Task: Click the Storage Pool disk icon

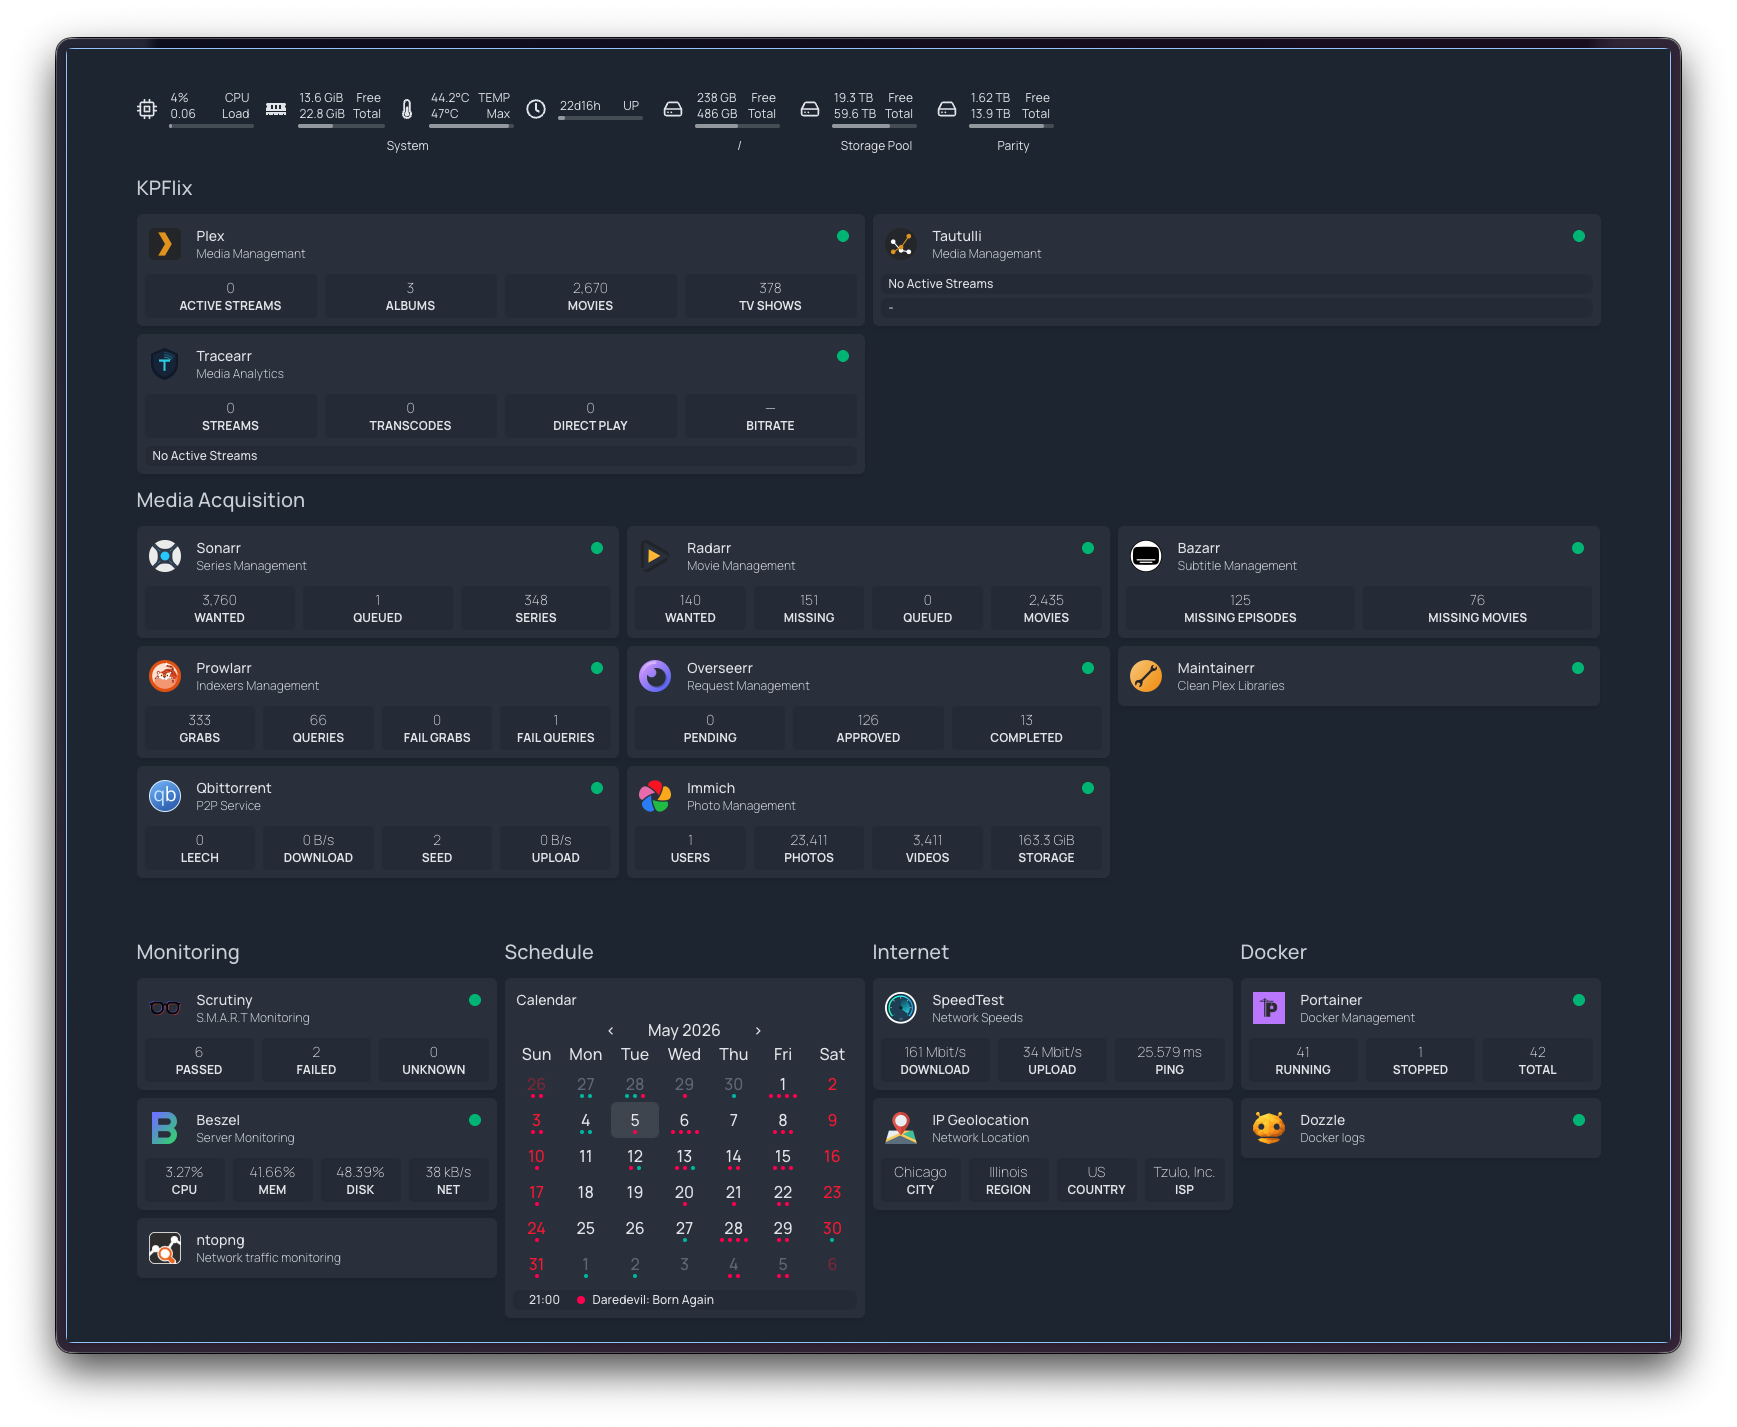Action: click(x=810, y=109)
